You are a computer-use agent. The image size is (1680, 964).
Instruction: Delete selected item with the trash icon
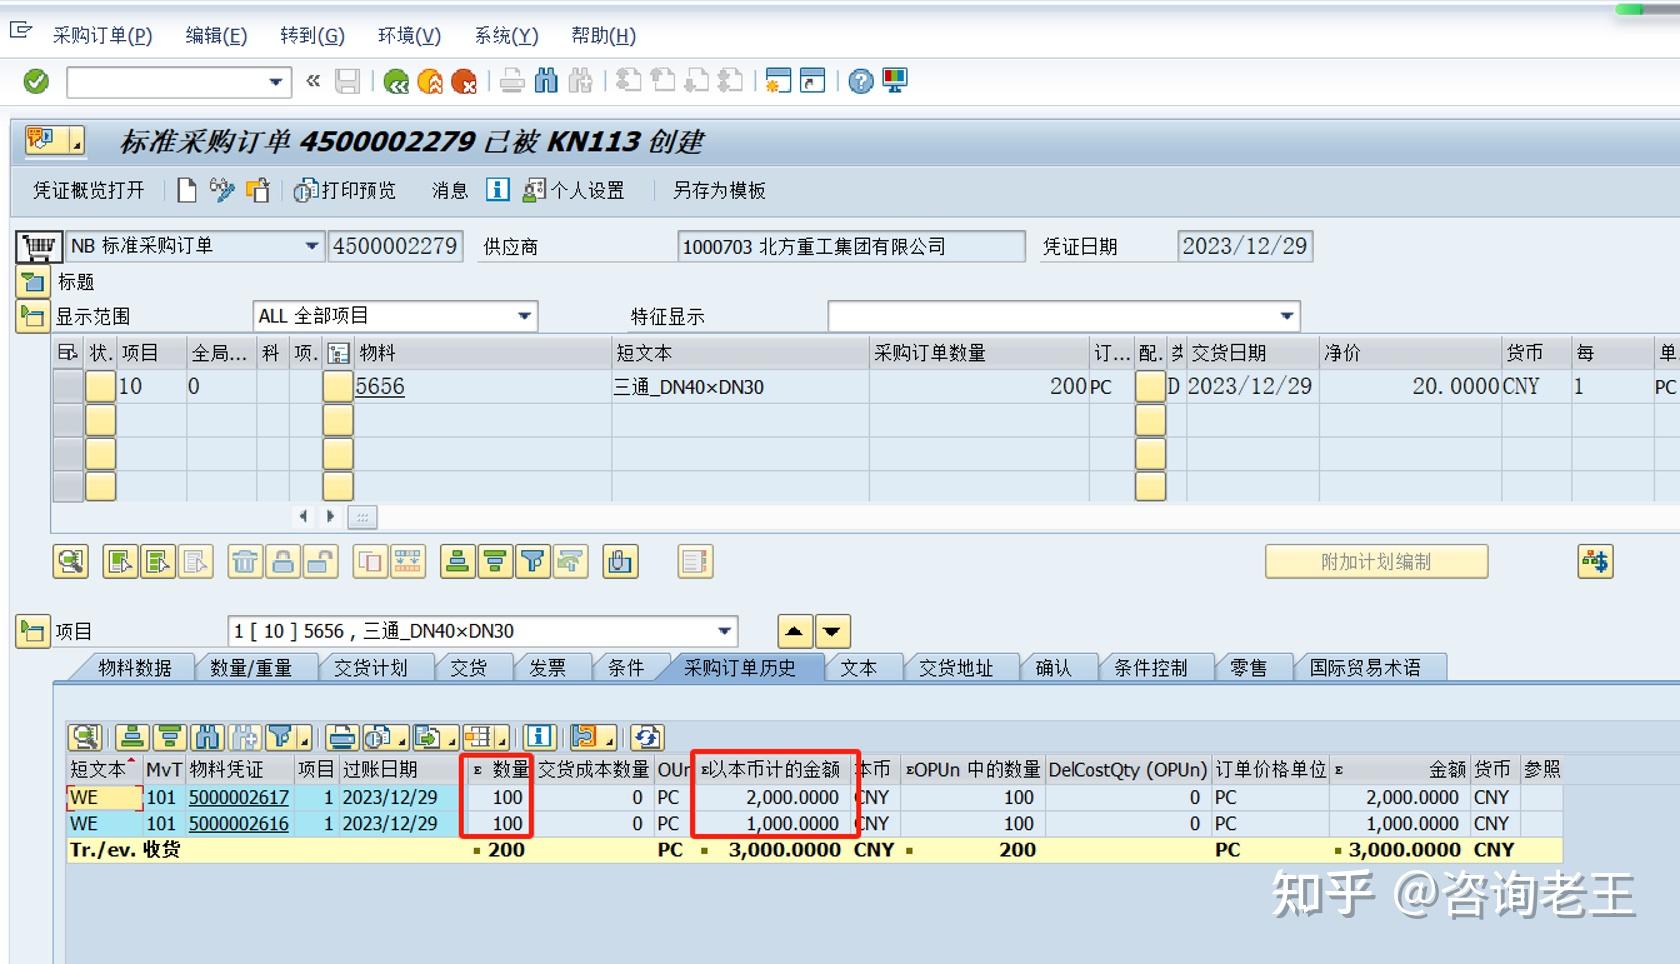(245, 561)
